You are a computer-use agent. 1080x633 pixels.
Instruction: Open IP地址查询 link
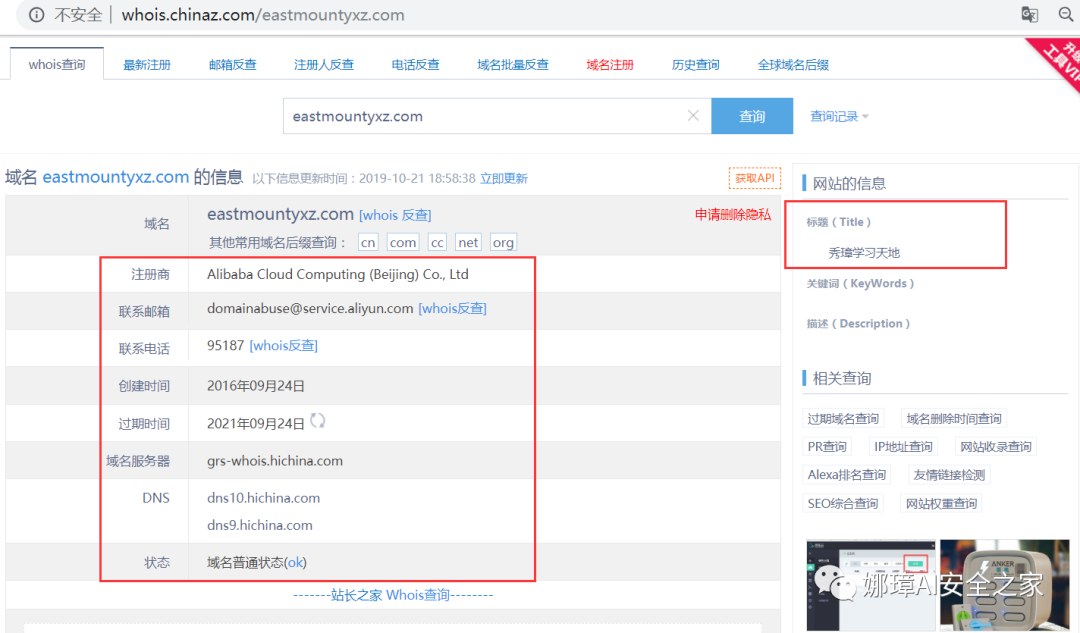(x=903, y=447)
